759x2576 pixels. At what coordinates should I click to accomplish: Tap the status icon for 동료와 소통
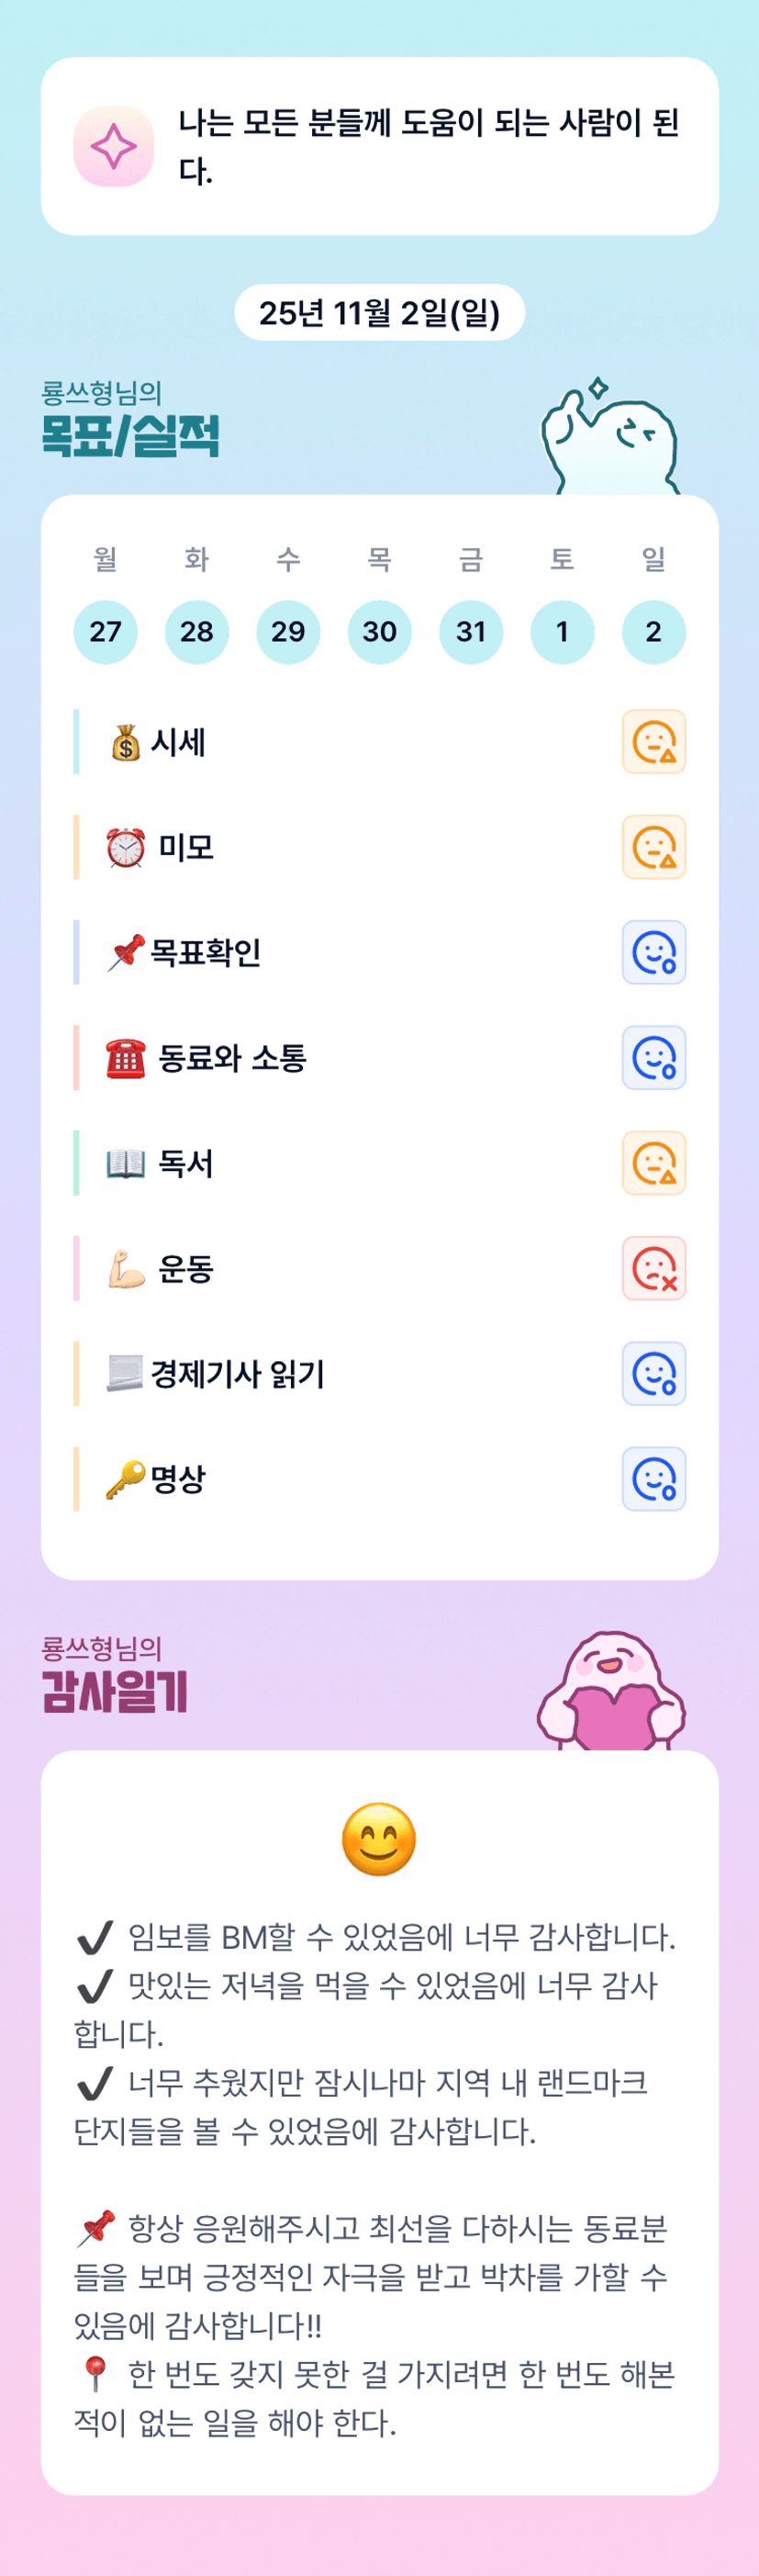coord(653,1057)
